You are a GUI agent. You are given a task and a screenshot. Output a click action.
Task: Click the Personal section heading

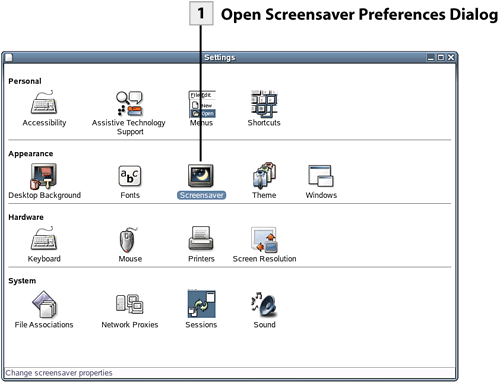click(25, 81)
